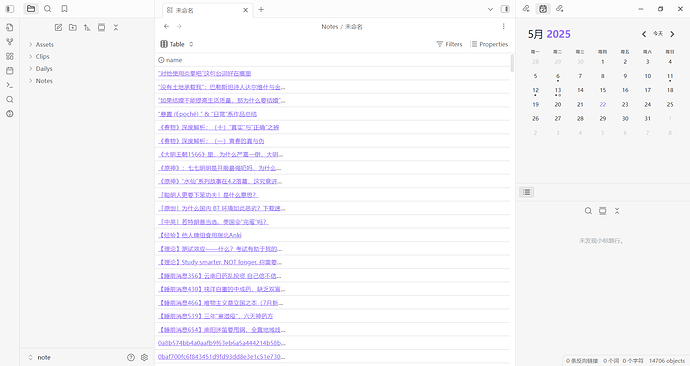Open the tab list dropdown arrow

tap(491, 9)
